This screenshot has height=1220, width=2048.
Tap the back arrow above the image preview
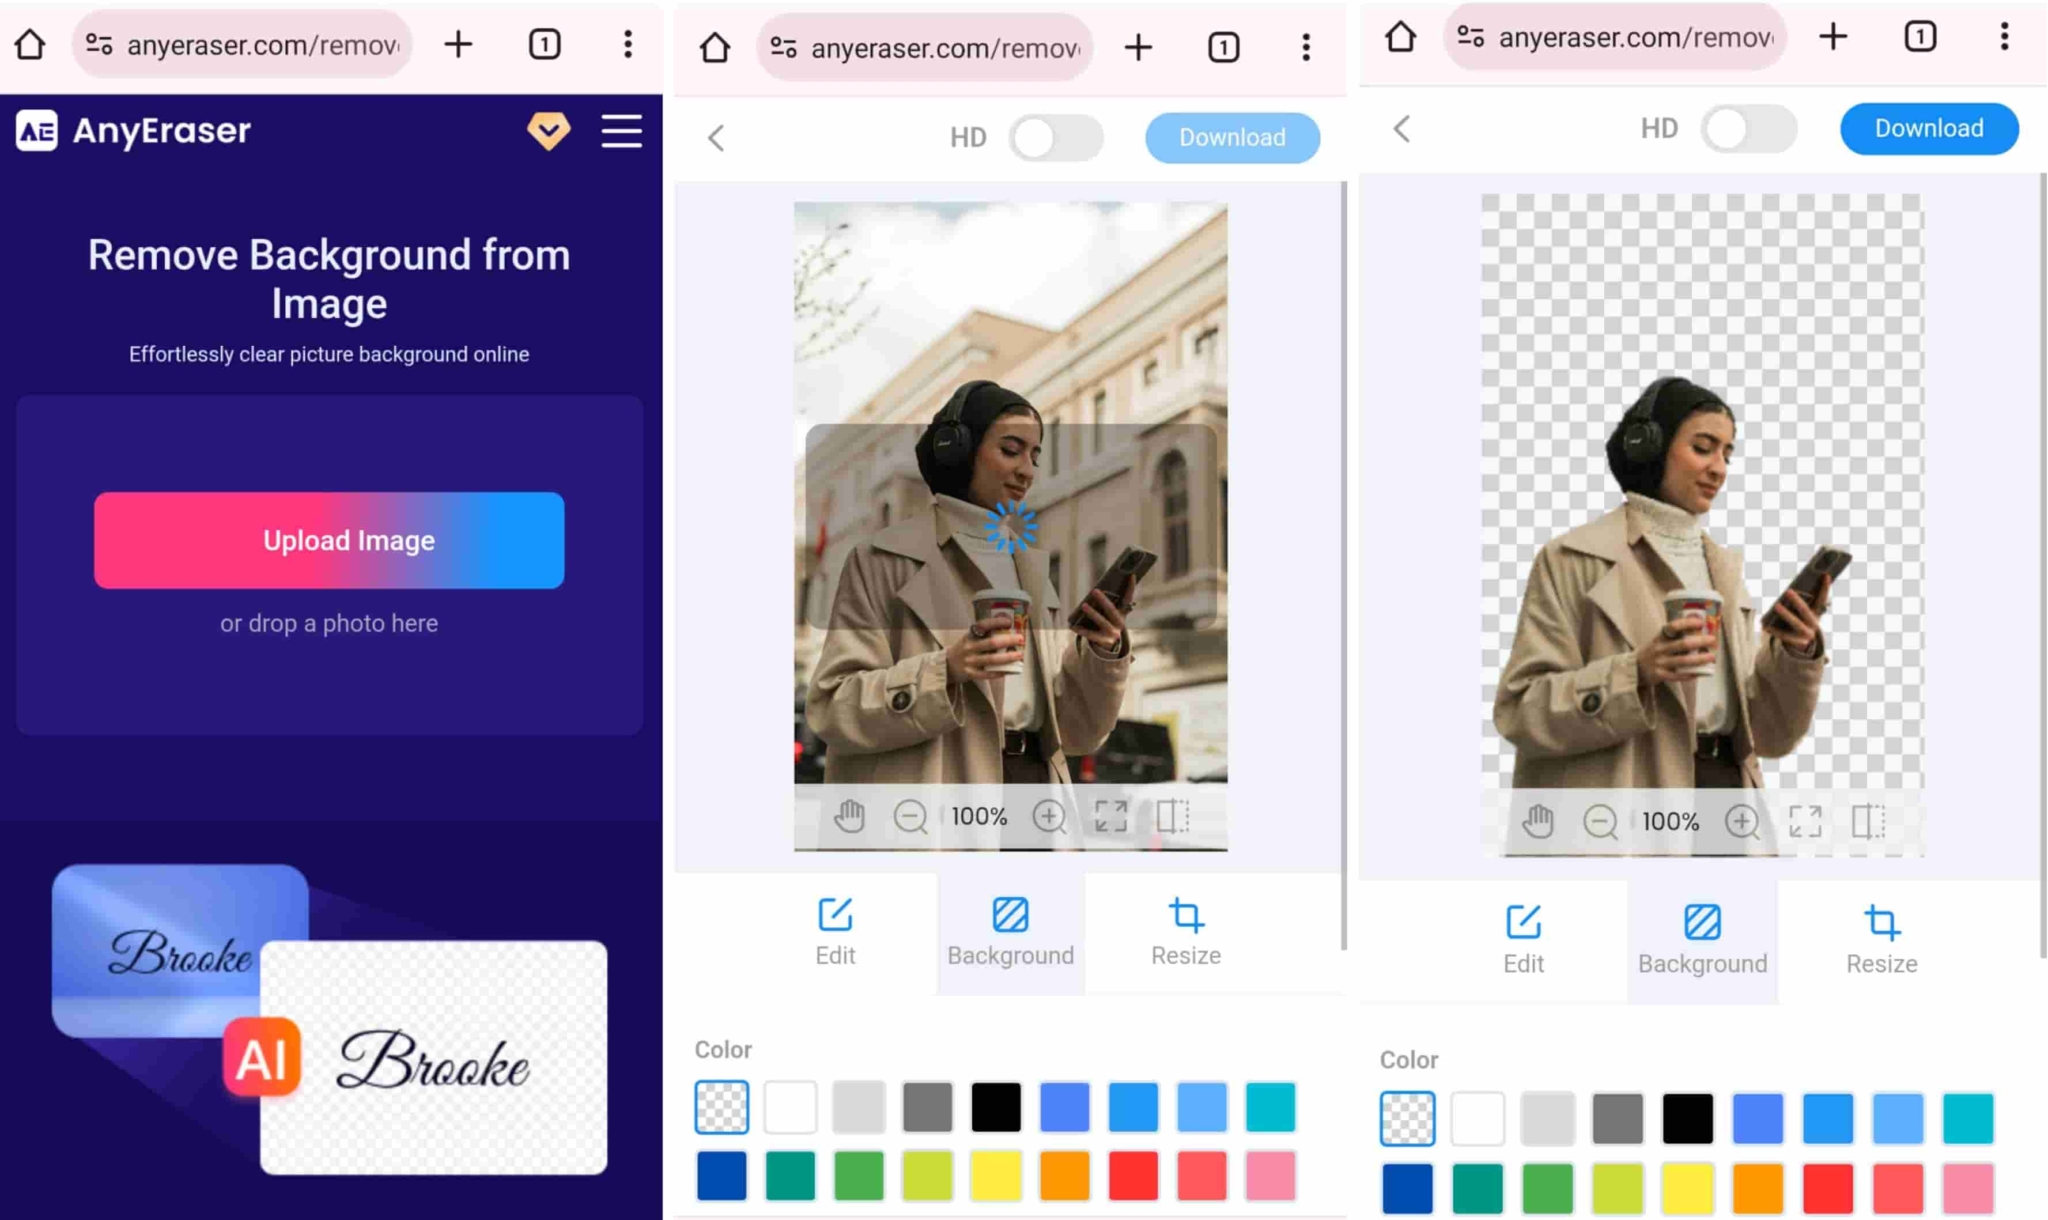pyautogui.click(x=716, y=138)
